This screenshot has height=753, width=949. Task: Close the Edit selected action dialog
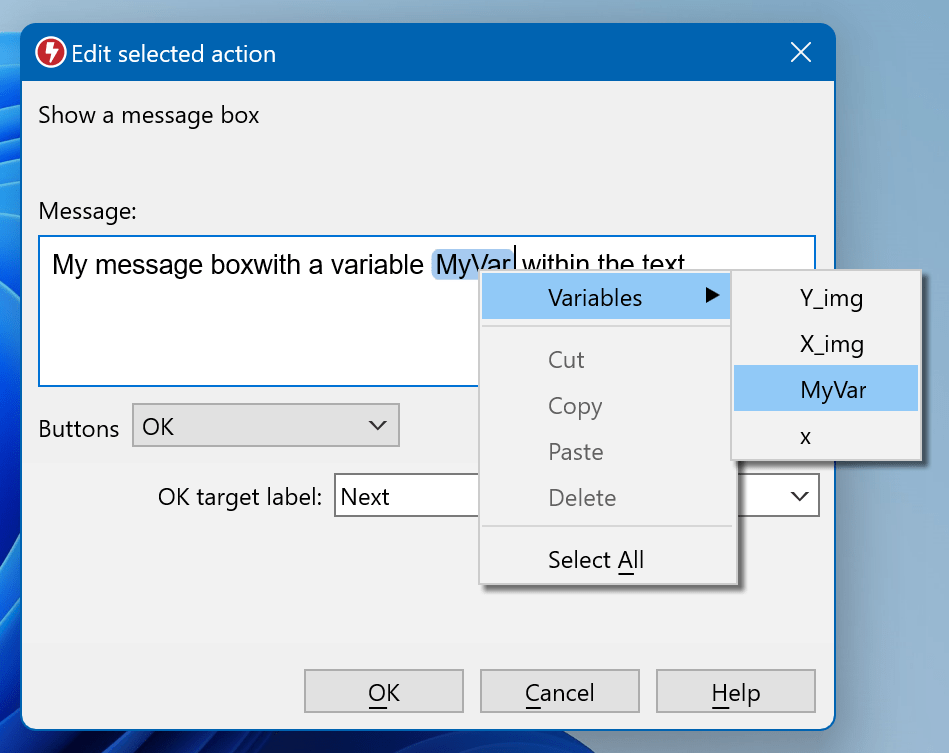coord(800,53)
